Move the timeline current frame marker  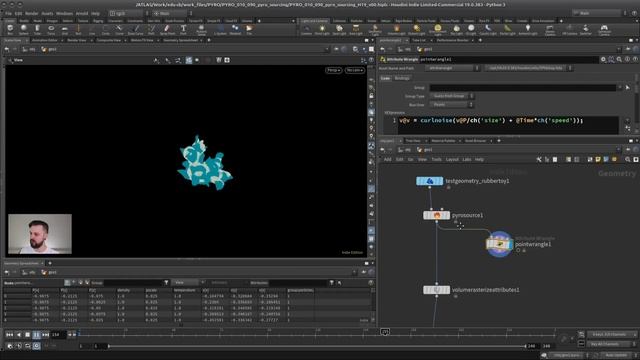point(385,332)
